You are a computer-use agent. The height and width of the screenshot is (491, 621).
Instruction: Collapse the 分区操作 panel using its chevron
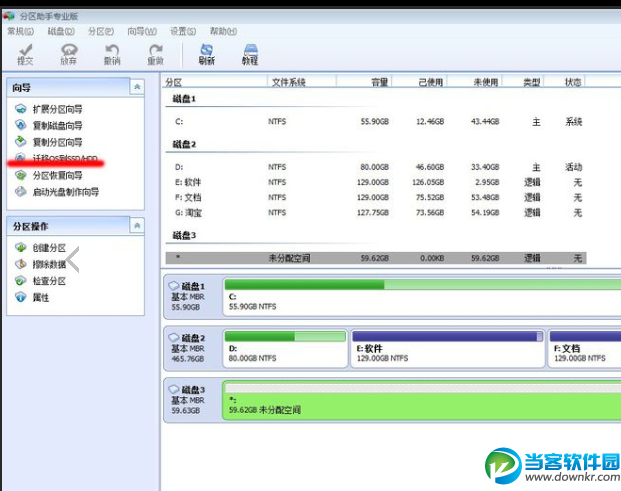(136, 226)
